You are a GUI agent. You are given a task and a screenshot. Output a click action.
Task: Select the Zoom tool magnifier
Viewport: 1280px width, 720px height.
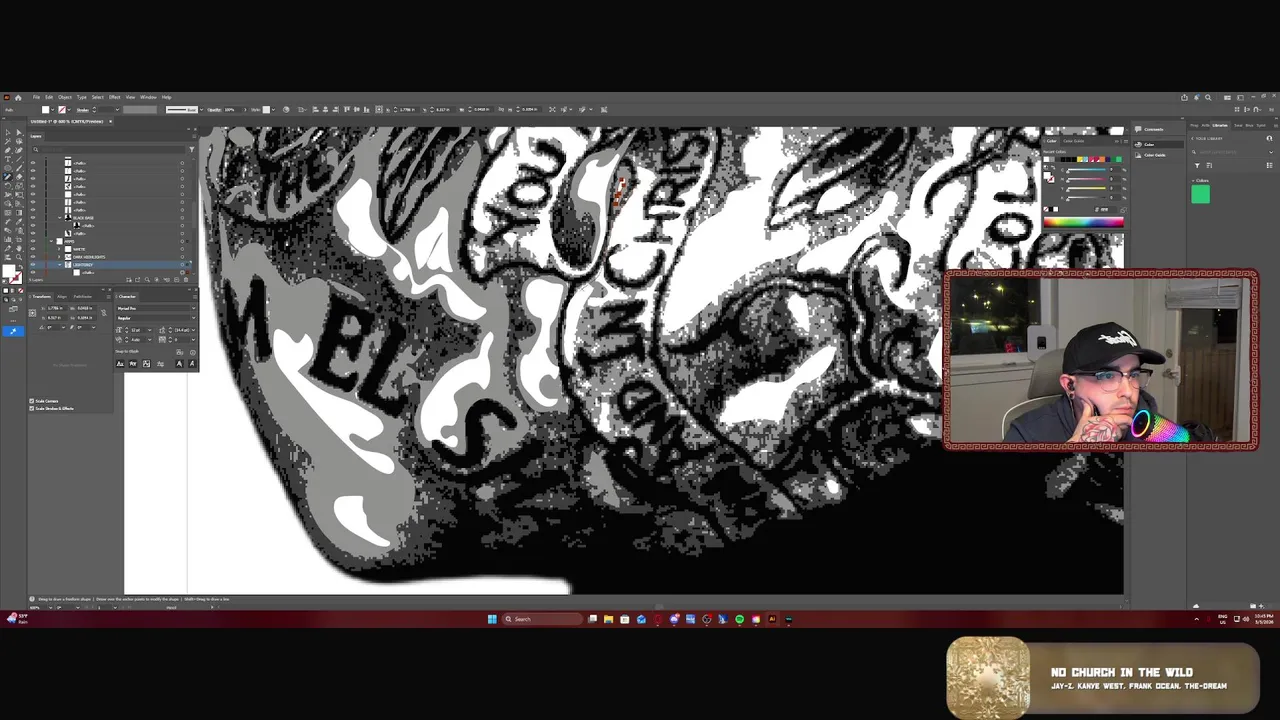click(x=19, y=257)
